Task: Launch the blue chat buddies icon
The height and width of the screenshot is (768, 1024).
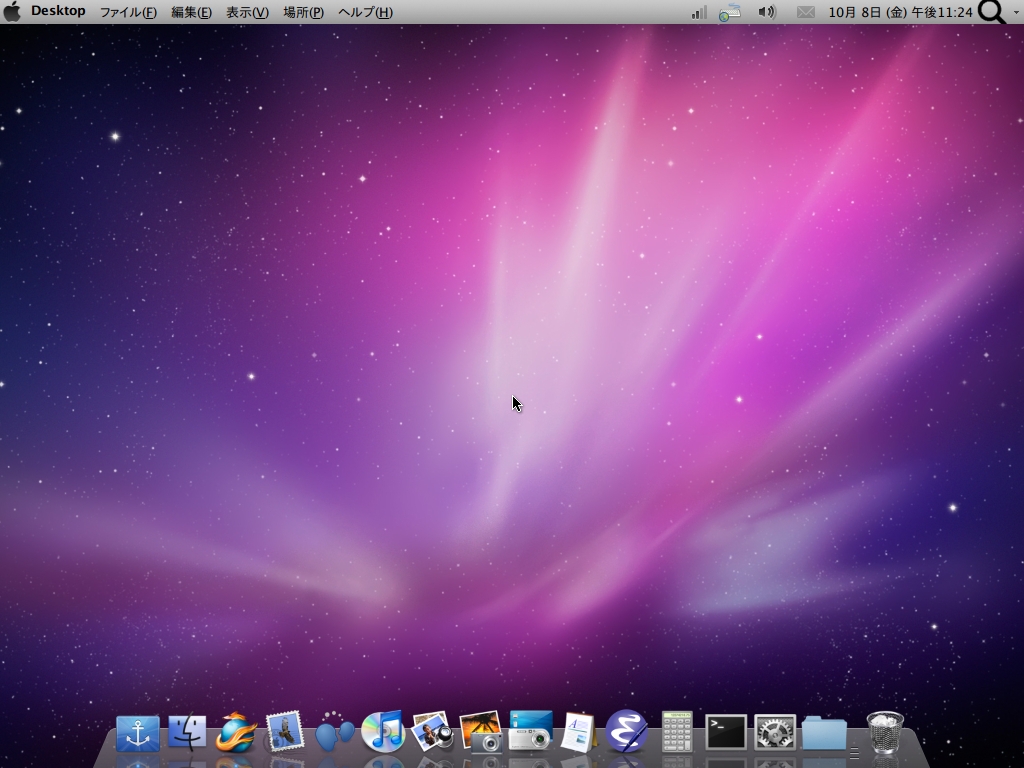Action: (334, 732)
